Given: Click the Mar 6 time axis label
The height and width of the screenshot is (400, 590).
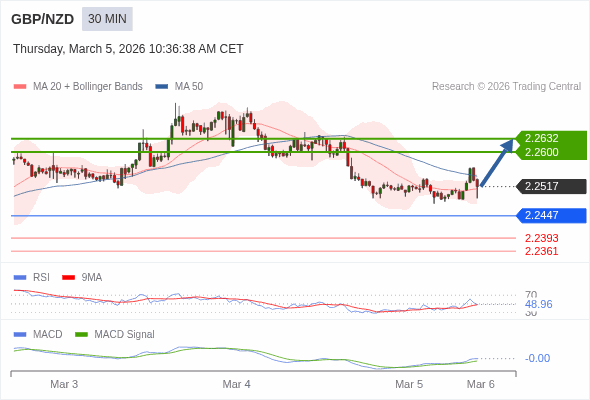Looking at the screenshot, I should (481, 384).
